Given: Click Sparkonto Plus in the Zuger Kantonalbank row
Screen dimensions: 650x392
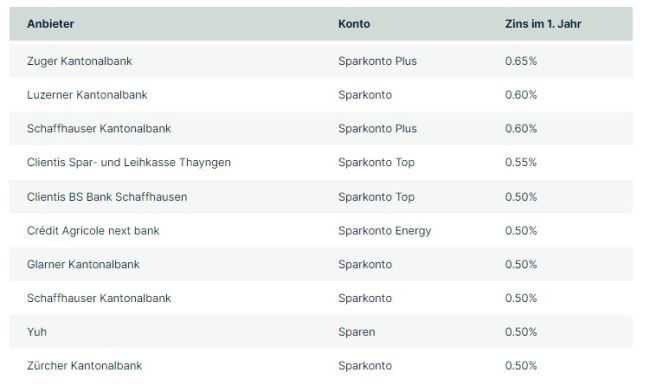Looking at the screenshot, I should point(378,61).
